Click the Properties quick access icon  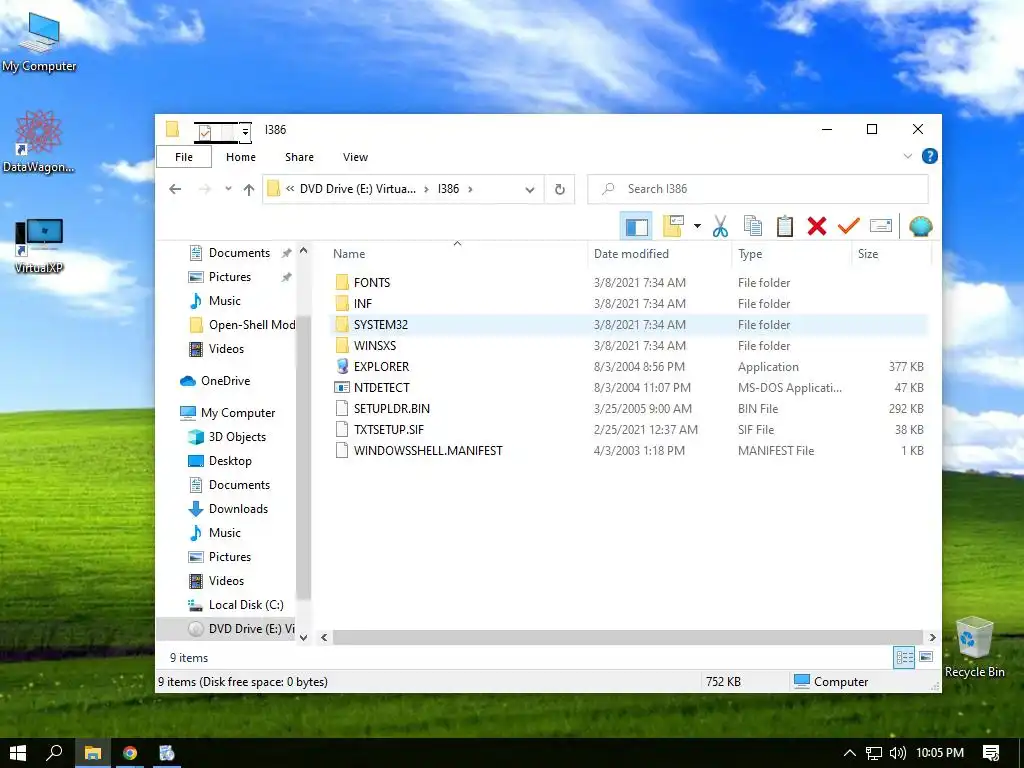(x=205, y=132)
